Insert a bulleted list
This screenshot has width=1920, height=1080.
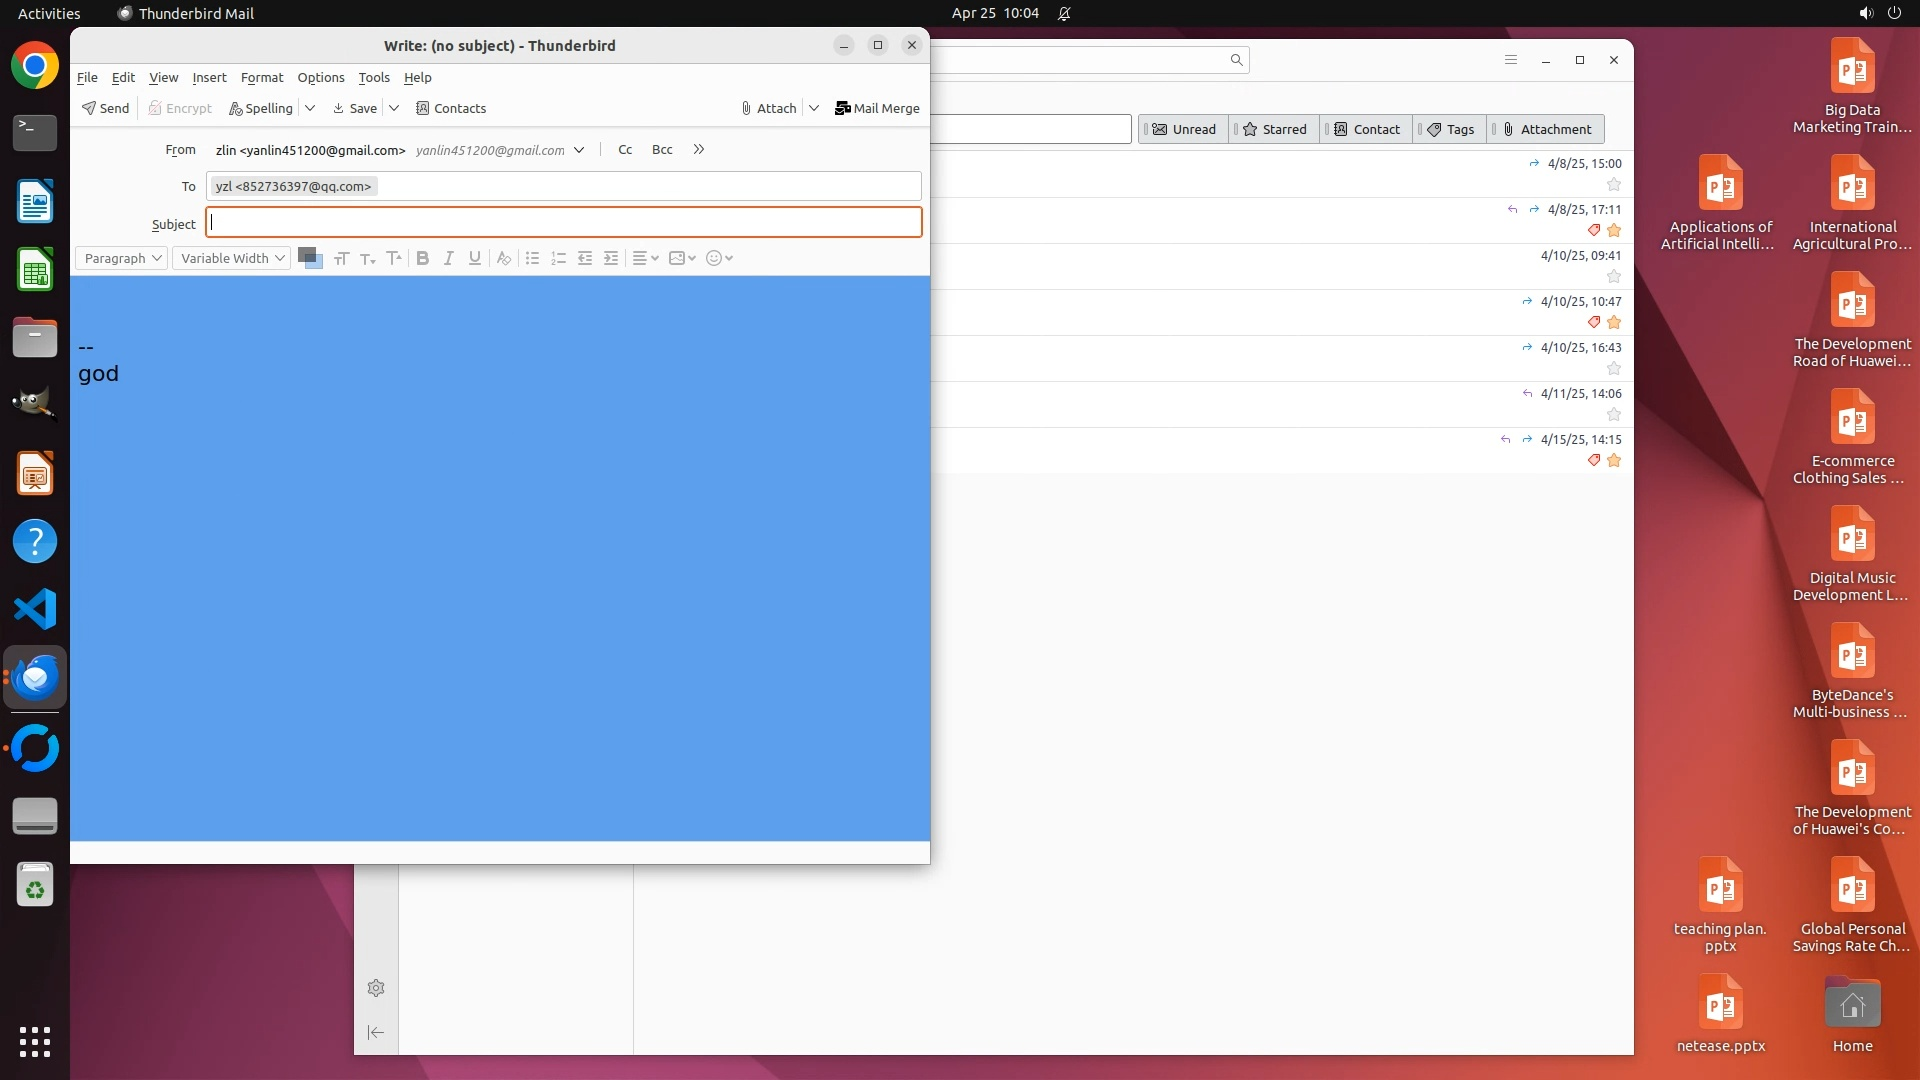pyautogui.click(x=532, y=258)
